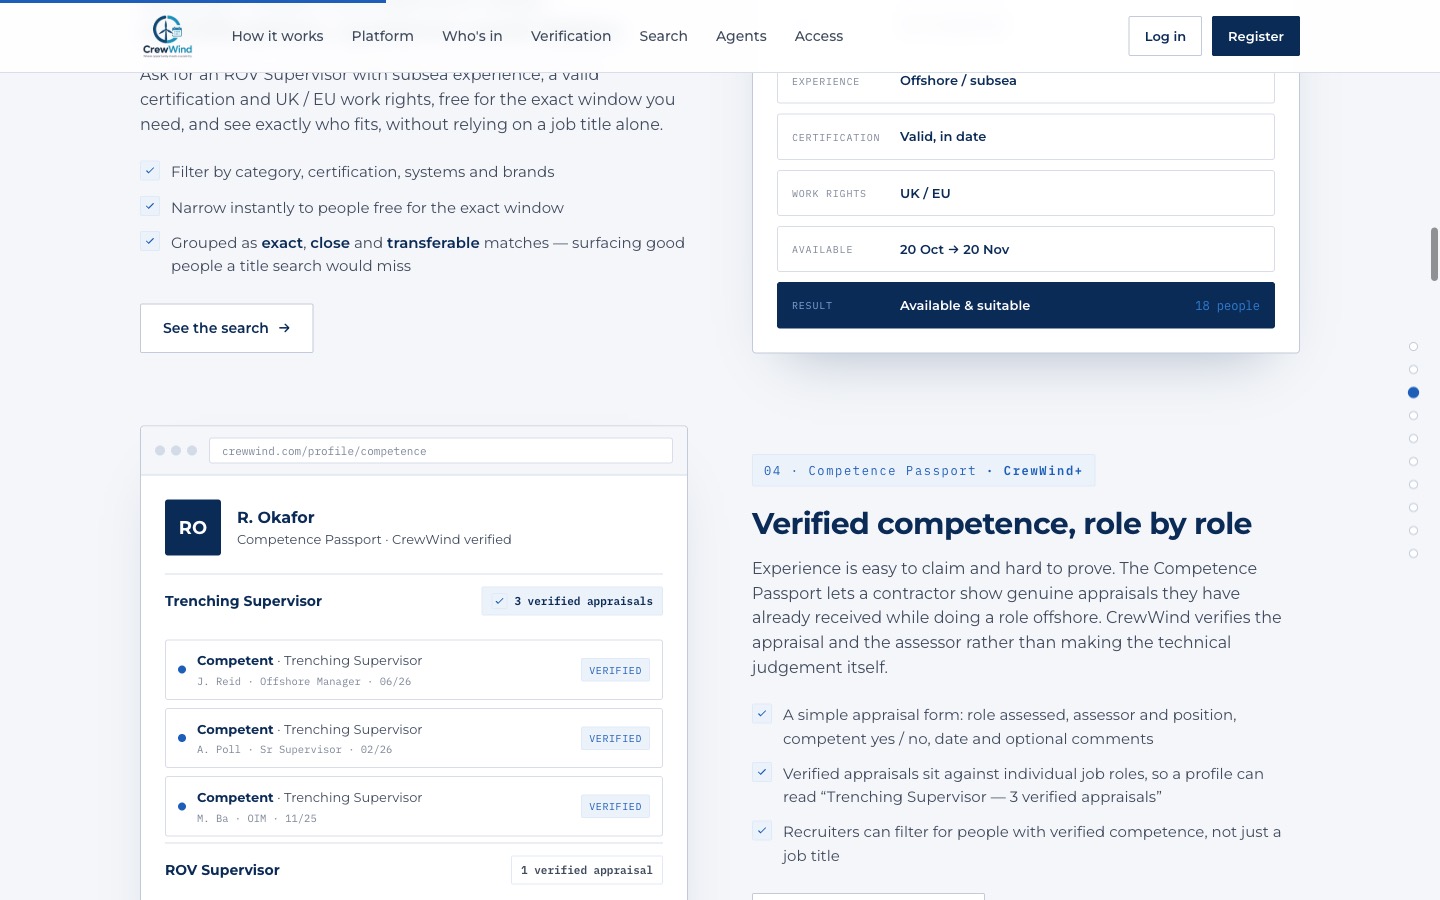Jump to the highlighted active section dot

1413,393
